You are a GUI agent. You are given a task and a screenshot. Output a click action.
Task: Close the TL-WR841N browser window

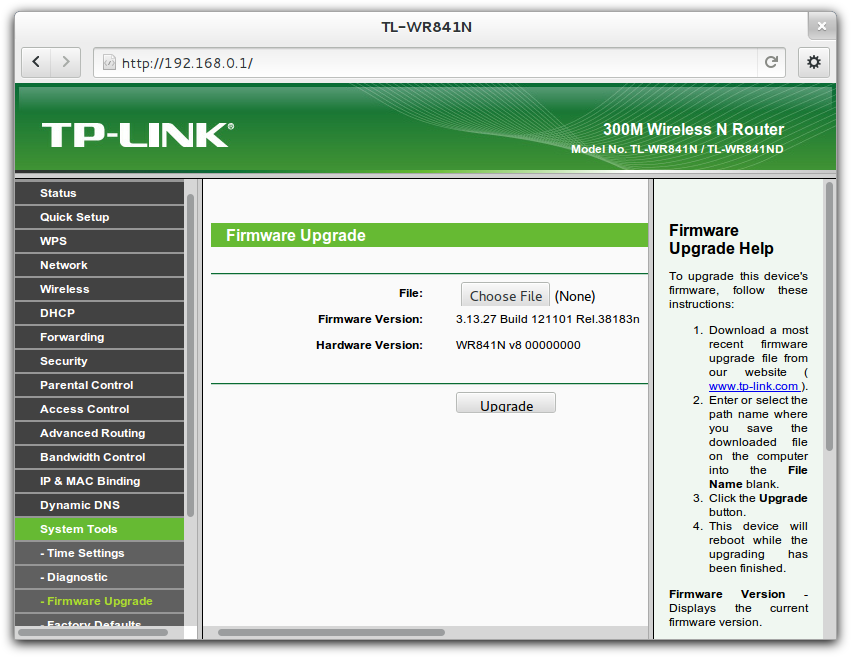coord(822,26)
